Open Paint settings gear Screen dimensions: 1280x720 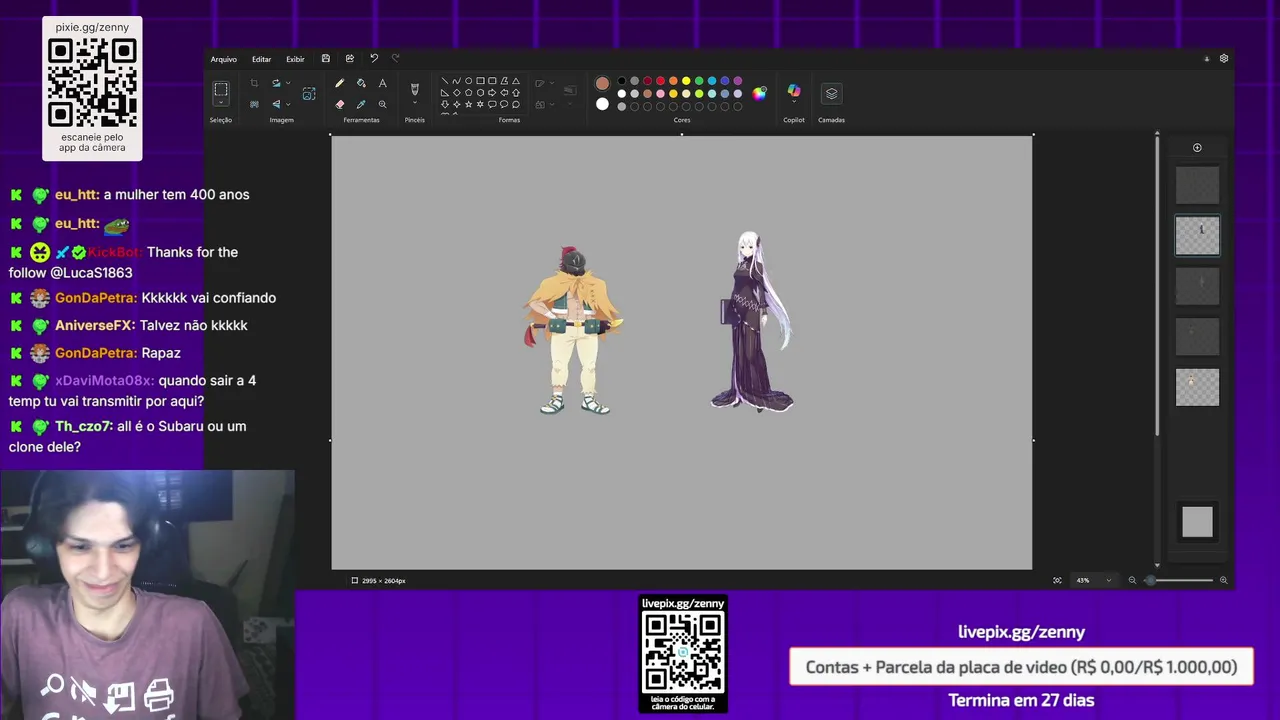click(1223, 59)
